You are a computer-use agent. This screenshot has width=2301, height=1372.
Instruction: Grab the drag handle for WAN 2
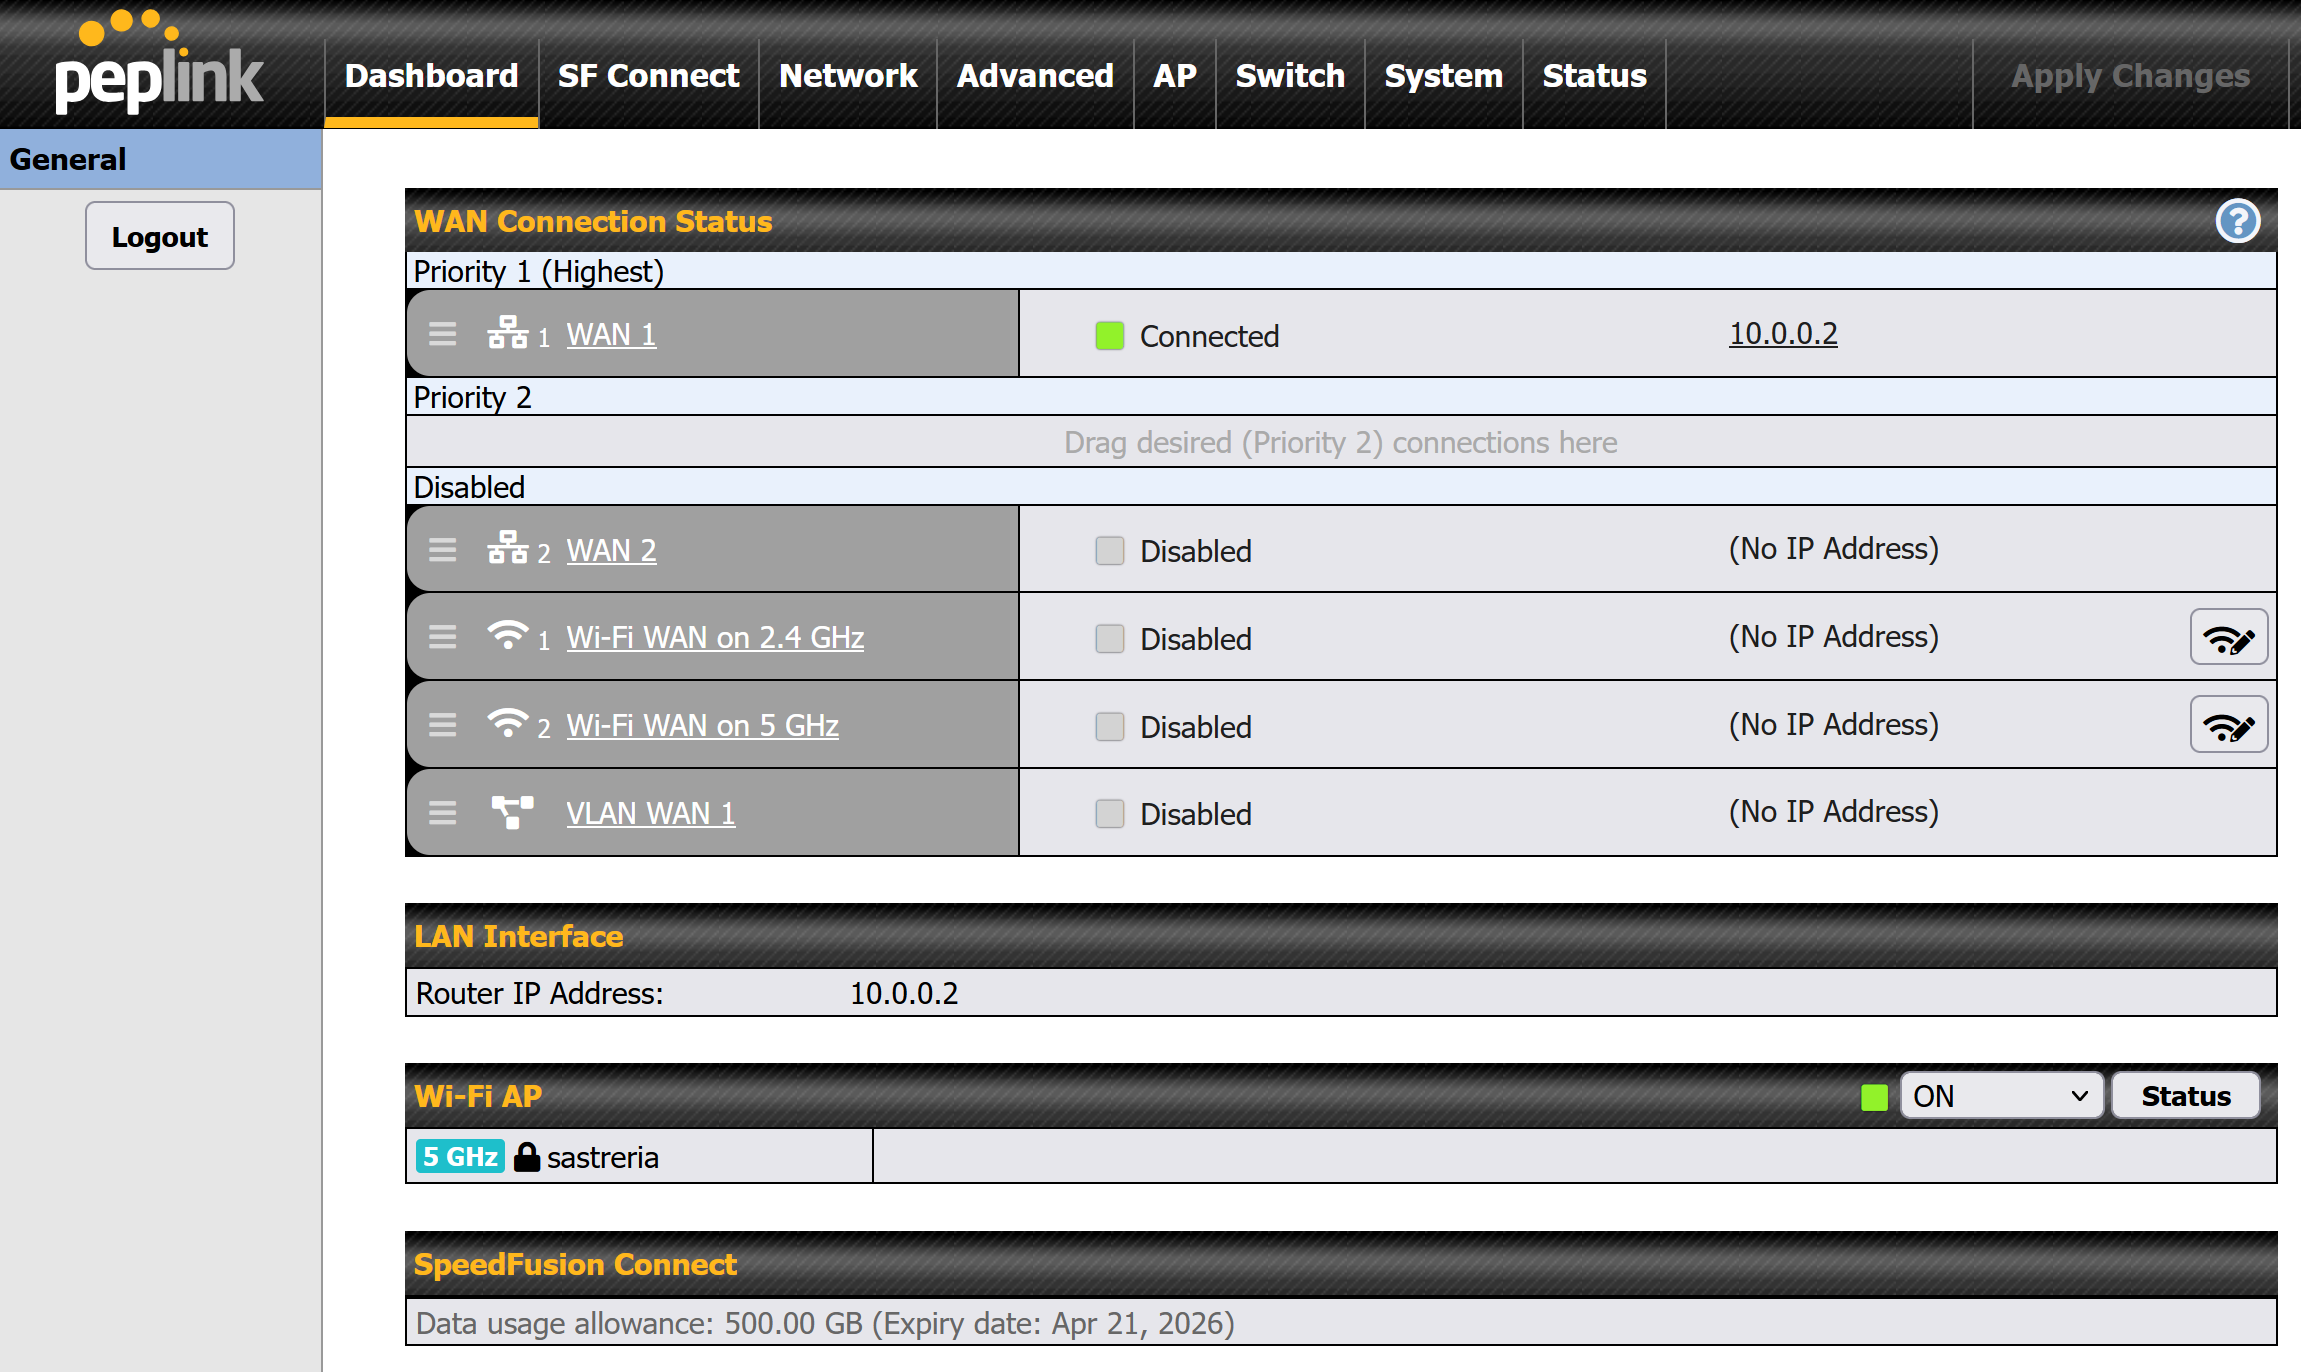point(442,550)
